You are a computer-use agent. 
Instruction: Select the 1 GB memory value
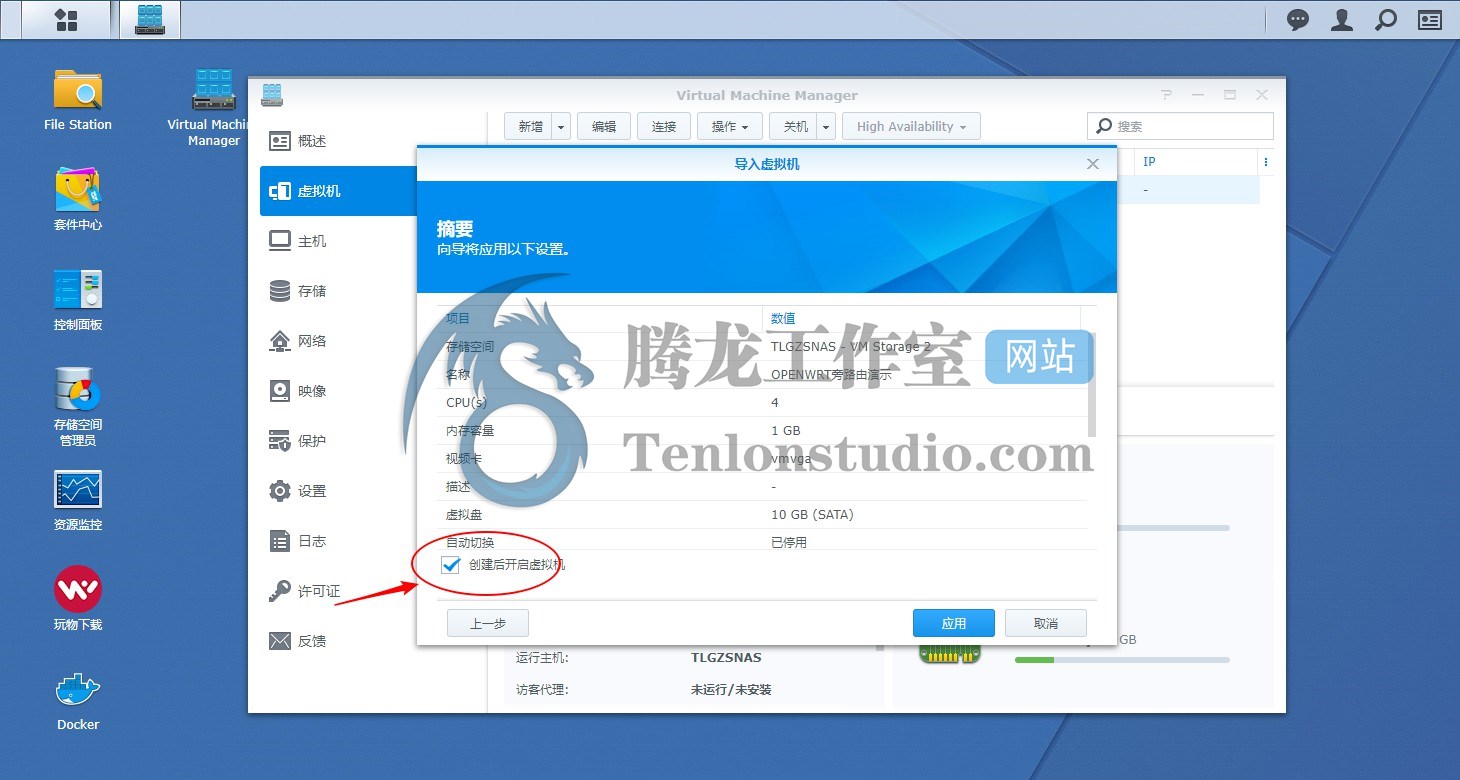786,430
